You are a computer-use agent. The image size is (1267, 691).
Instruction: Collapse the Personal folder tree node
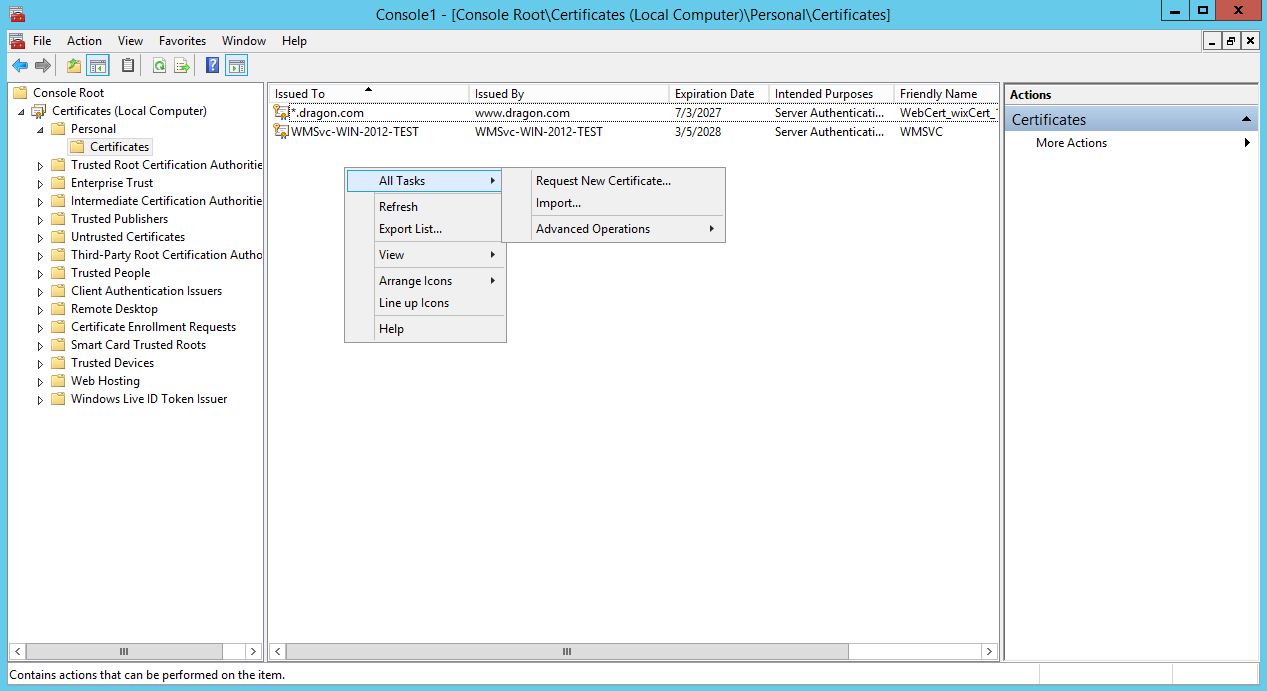click(41, 129)
